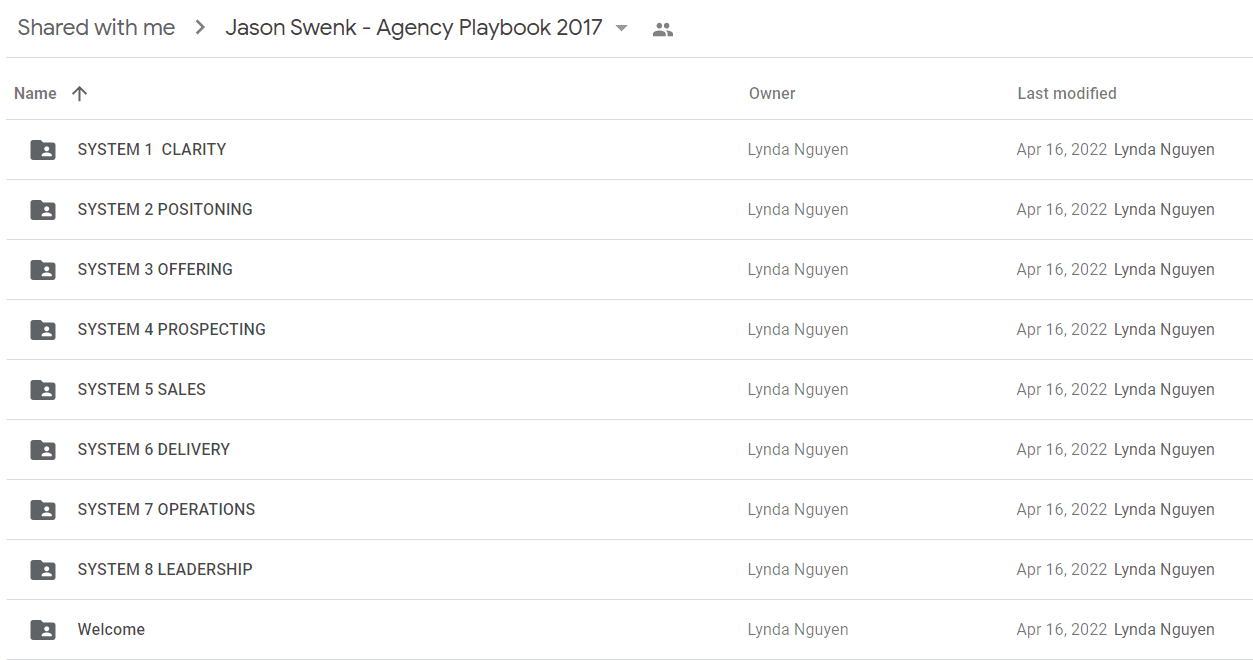Click the shared people icon in breadcrumb
The height and width of the screenshot is (660, 1253).
click(x=662, y=29)
